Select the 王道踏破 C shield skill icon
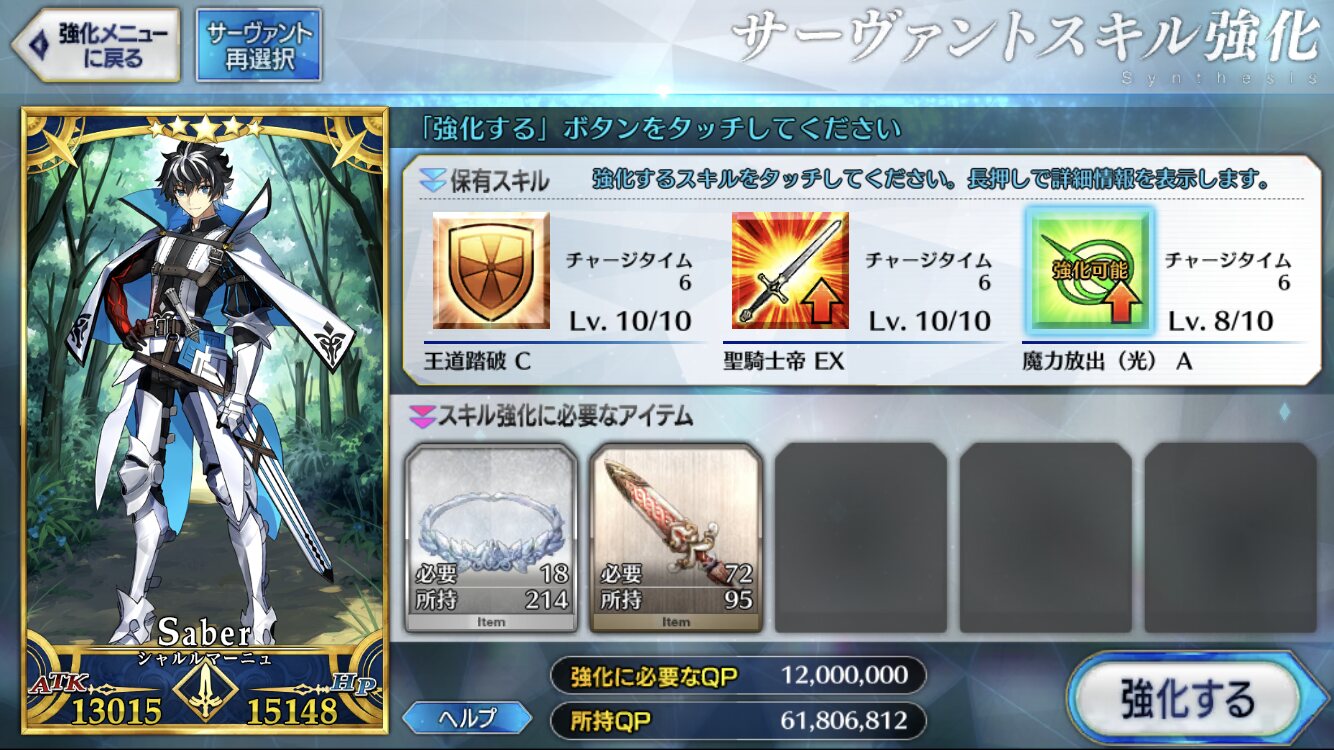This screenshot has height=750, width=1334. click(491, 270)
